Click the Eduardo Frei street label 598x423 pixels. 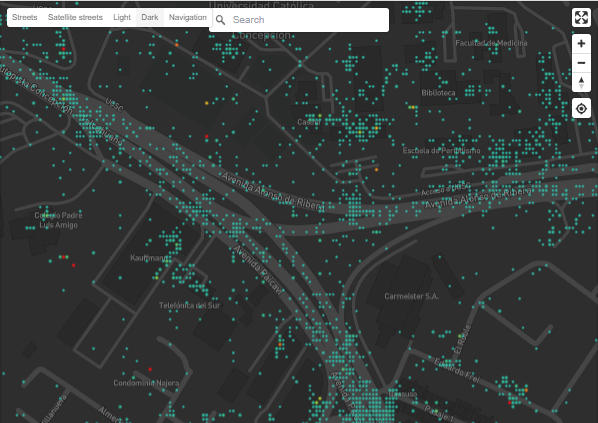457,370
